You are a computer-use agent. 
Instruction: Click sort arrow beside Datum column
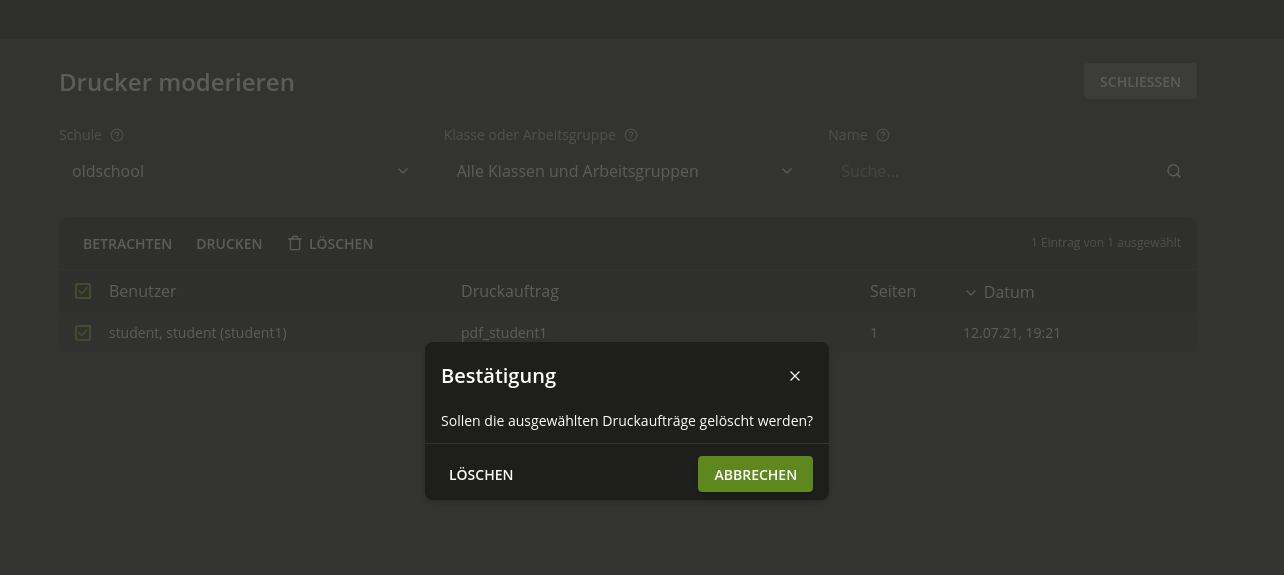coord(970,293)
